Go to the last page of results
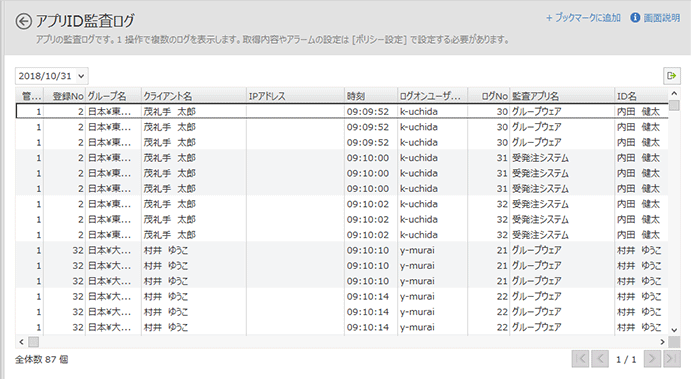 [672, 359]
